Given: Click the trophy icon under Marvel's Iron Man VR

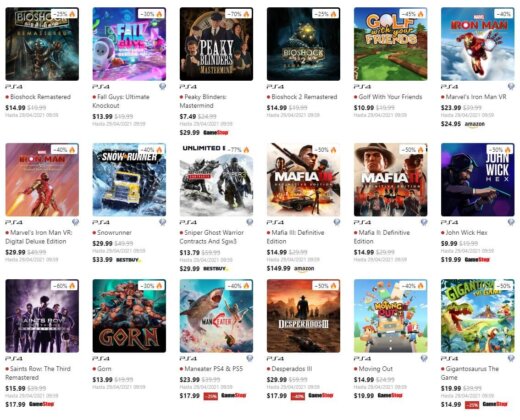Looking at the screenshot, I should [511, 87].
